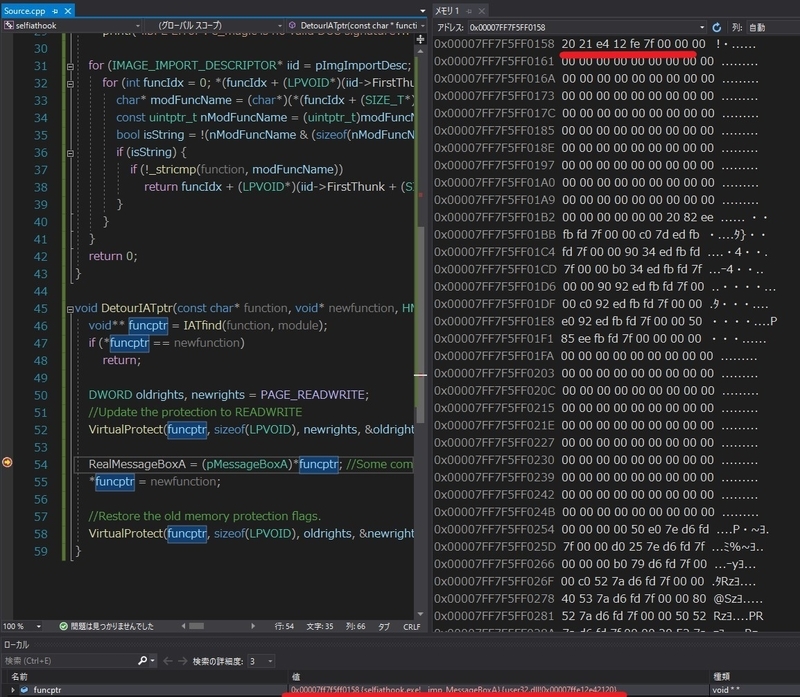This screenshot has height=697, width=800.
Task: Click the 値 column header
Action: pos(296,677)
